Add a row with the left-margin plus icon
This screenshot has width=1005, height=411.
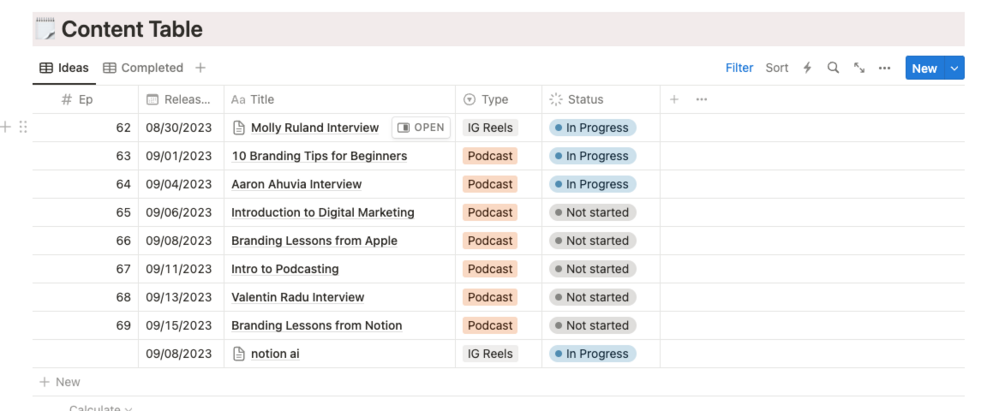[7, 127]
